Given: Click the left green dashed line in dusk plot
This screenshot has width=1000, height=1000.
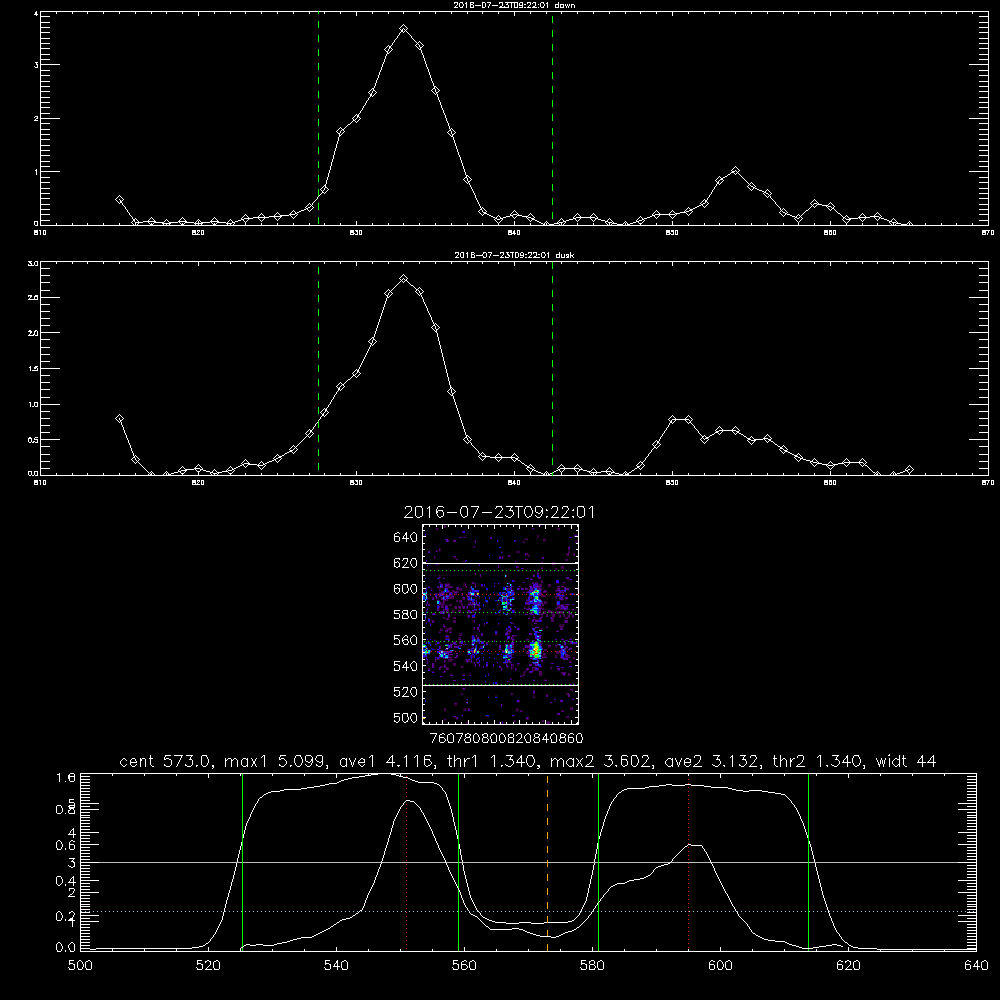Looking at the screenshot, I should click(x=318, y=369).
